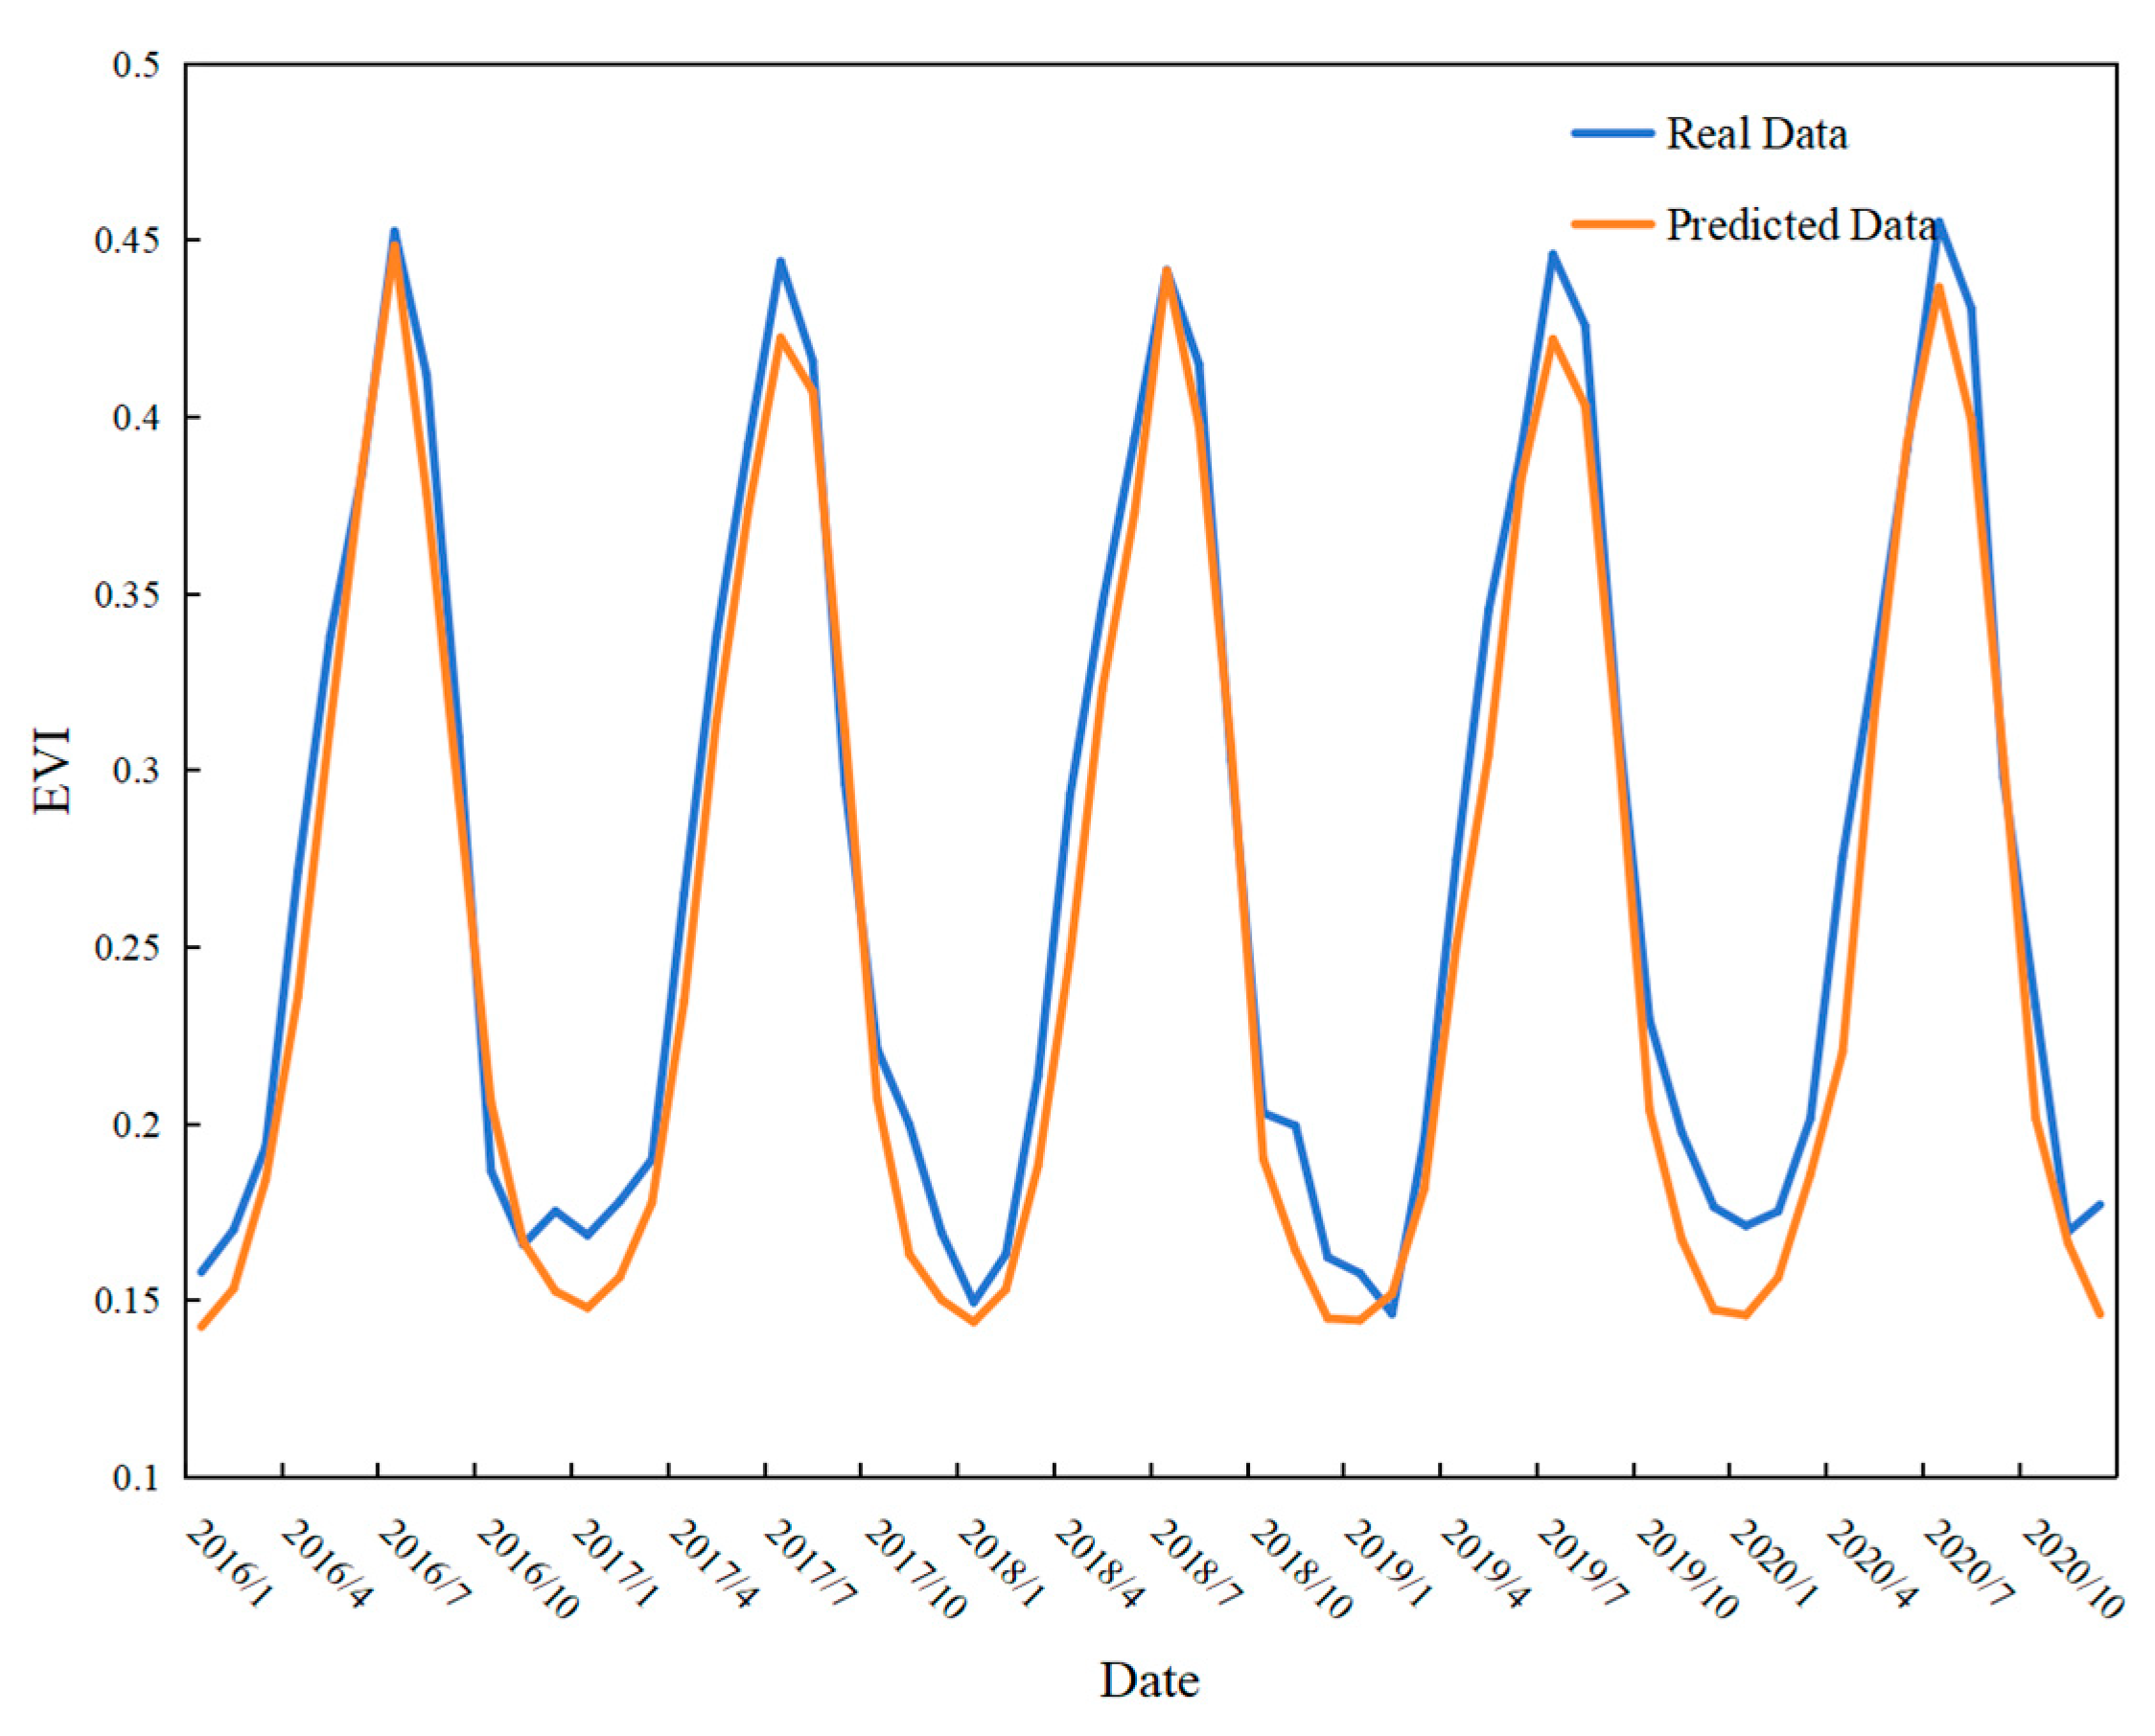Click the 2020/10 x-axis label
Viewport: 2155px width, 1736px height.
[x=2071, y=1570]
